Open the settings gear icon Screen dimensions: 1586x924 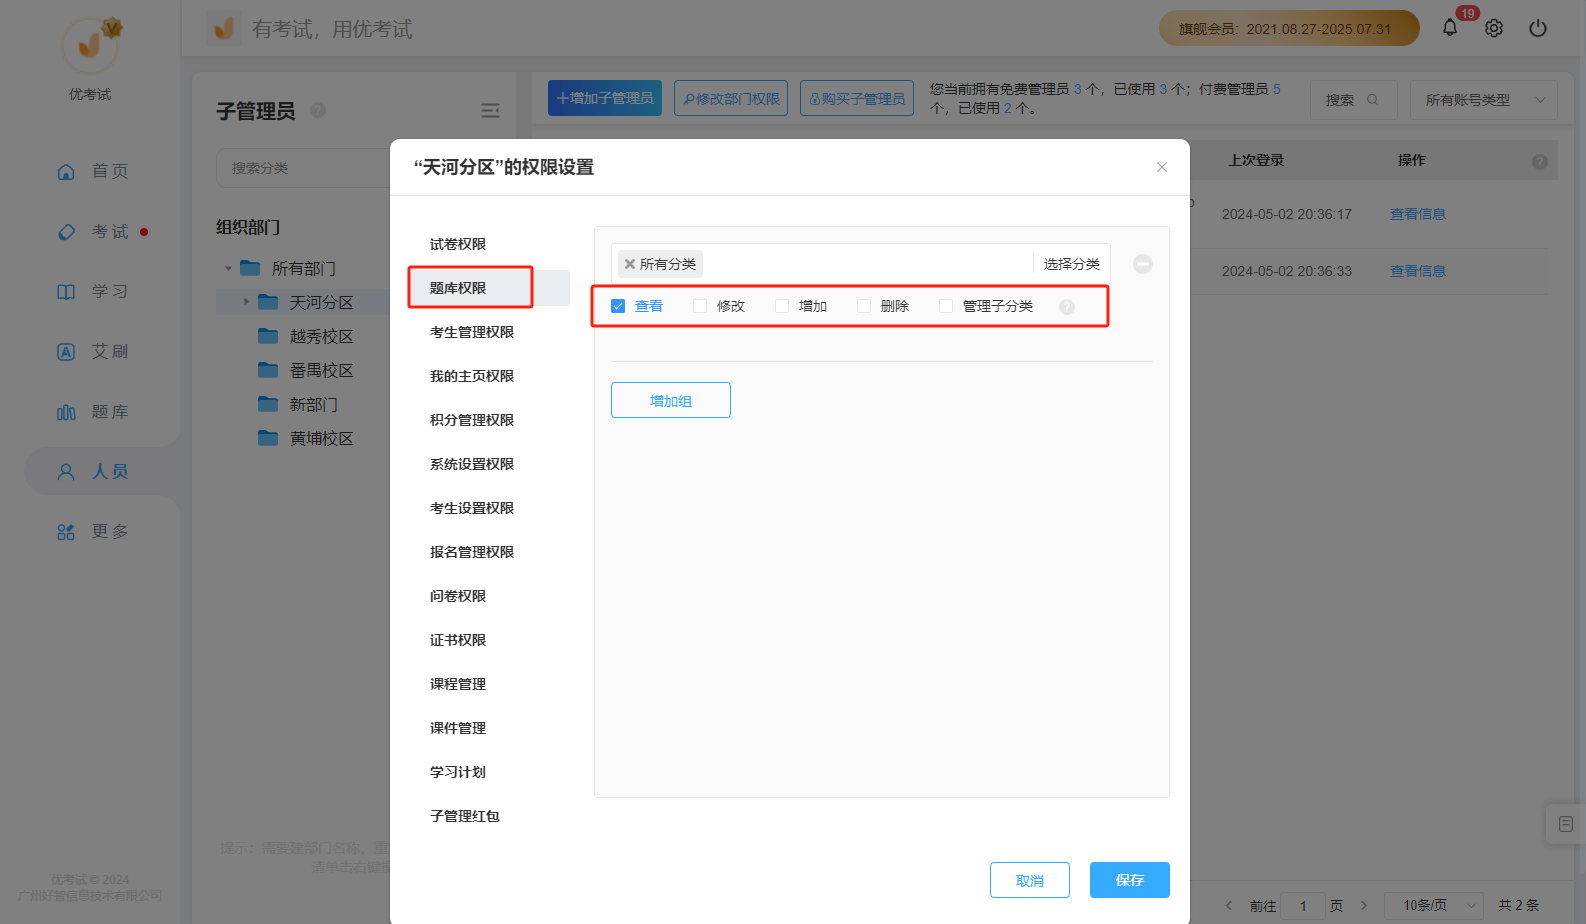[x=1494, y=28]
